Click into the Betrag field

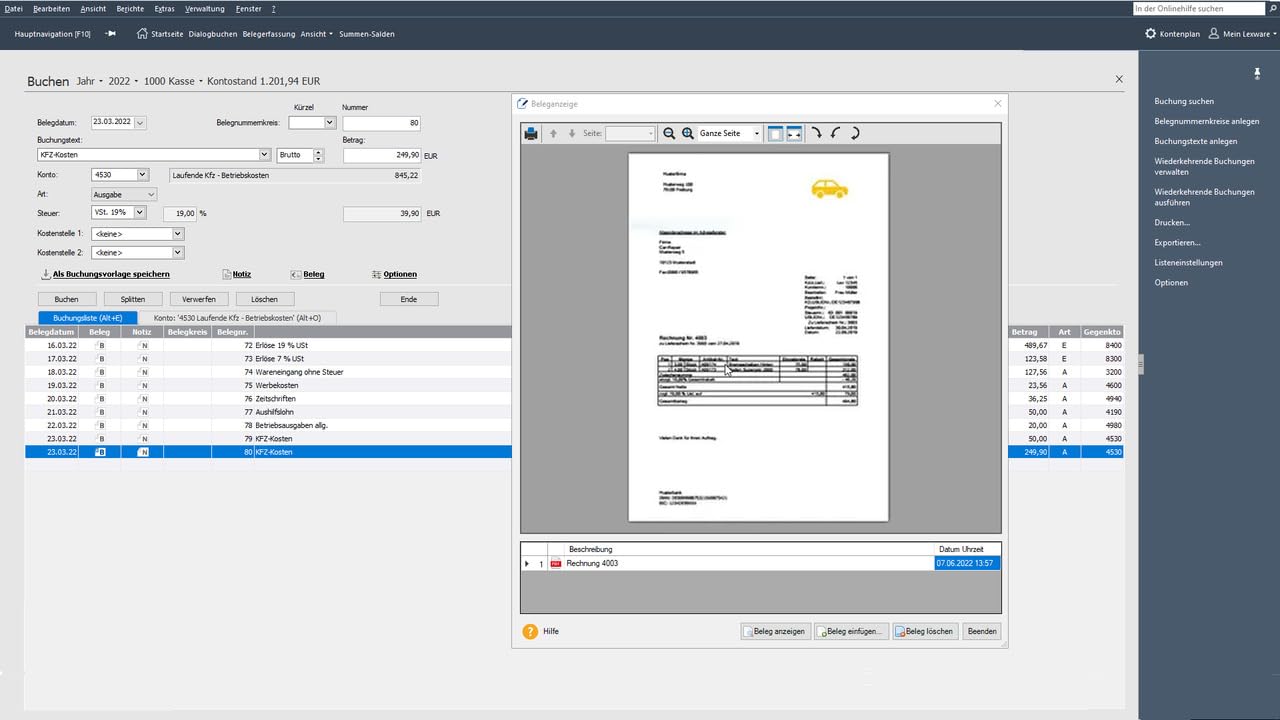[x=382, y=155]
